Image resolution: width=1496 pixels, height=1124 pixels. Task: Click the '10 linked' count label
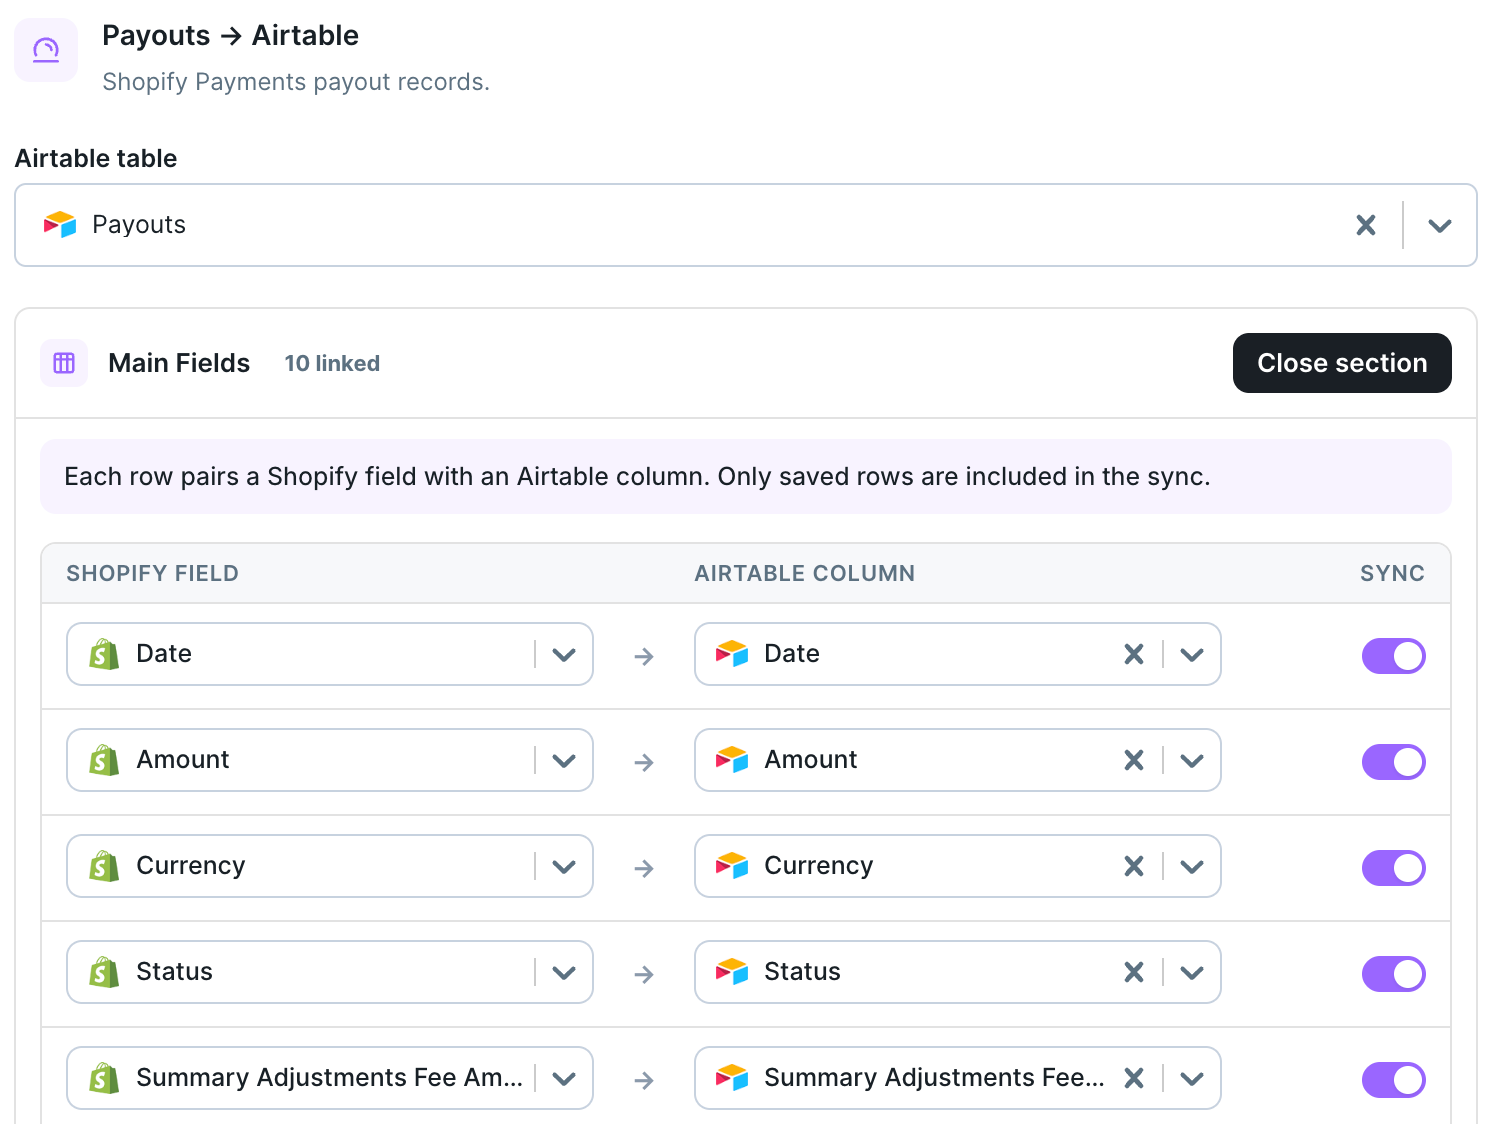pyautogui.click(x=332, y=363)
